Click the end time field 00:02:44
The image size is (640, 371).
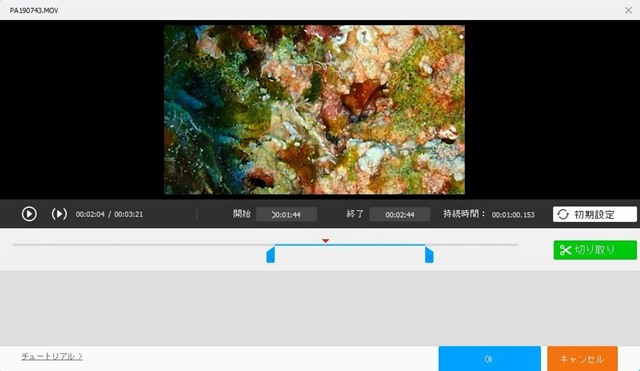400,214
